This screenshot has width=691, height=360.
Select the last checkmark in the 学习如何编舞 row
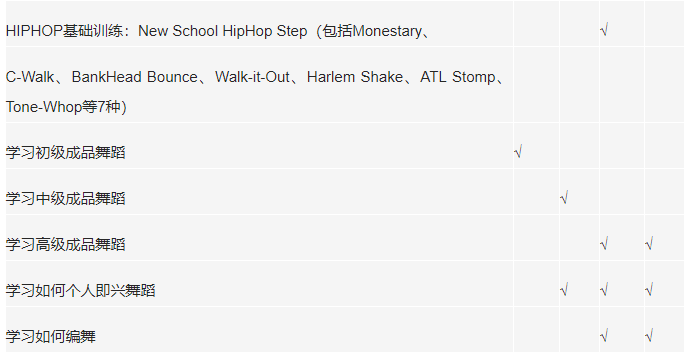point(649,336)
